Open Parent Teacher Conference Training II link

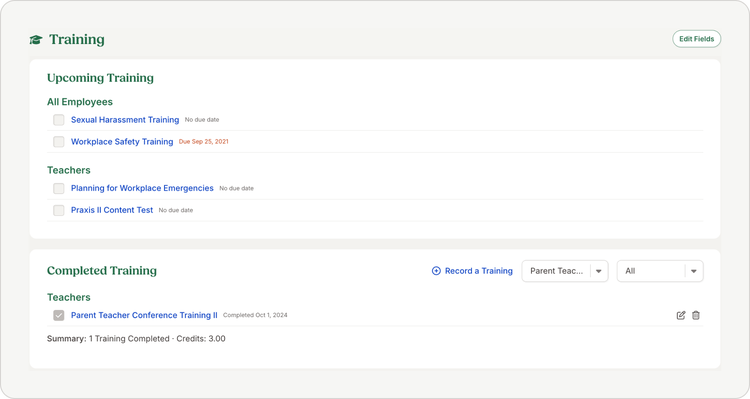pyautogui.click(x=144, y=315)
